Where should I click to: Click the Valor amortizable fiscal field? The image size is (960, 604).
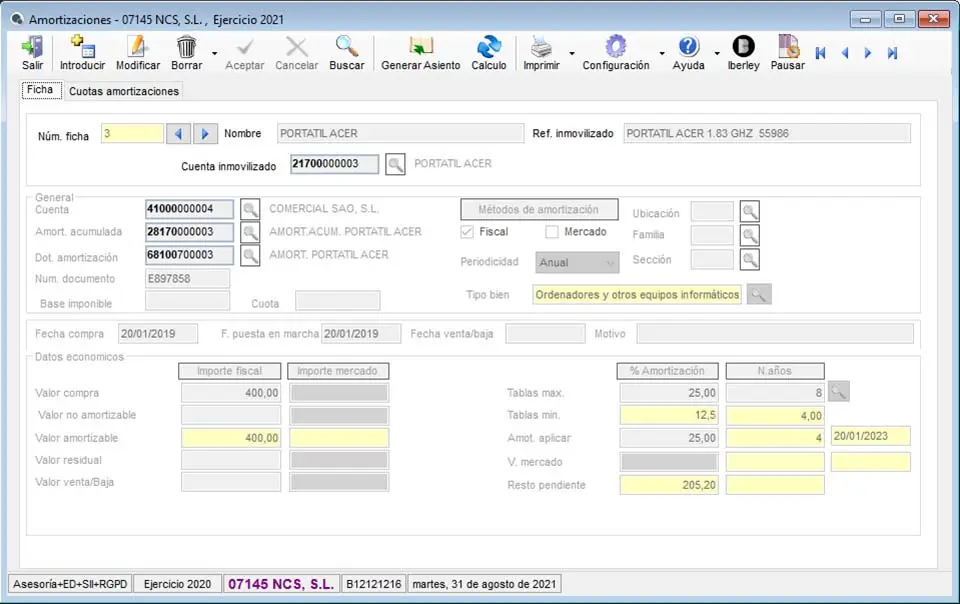click(231, 438)
